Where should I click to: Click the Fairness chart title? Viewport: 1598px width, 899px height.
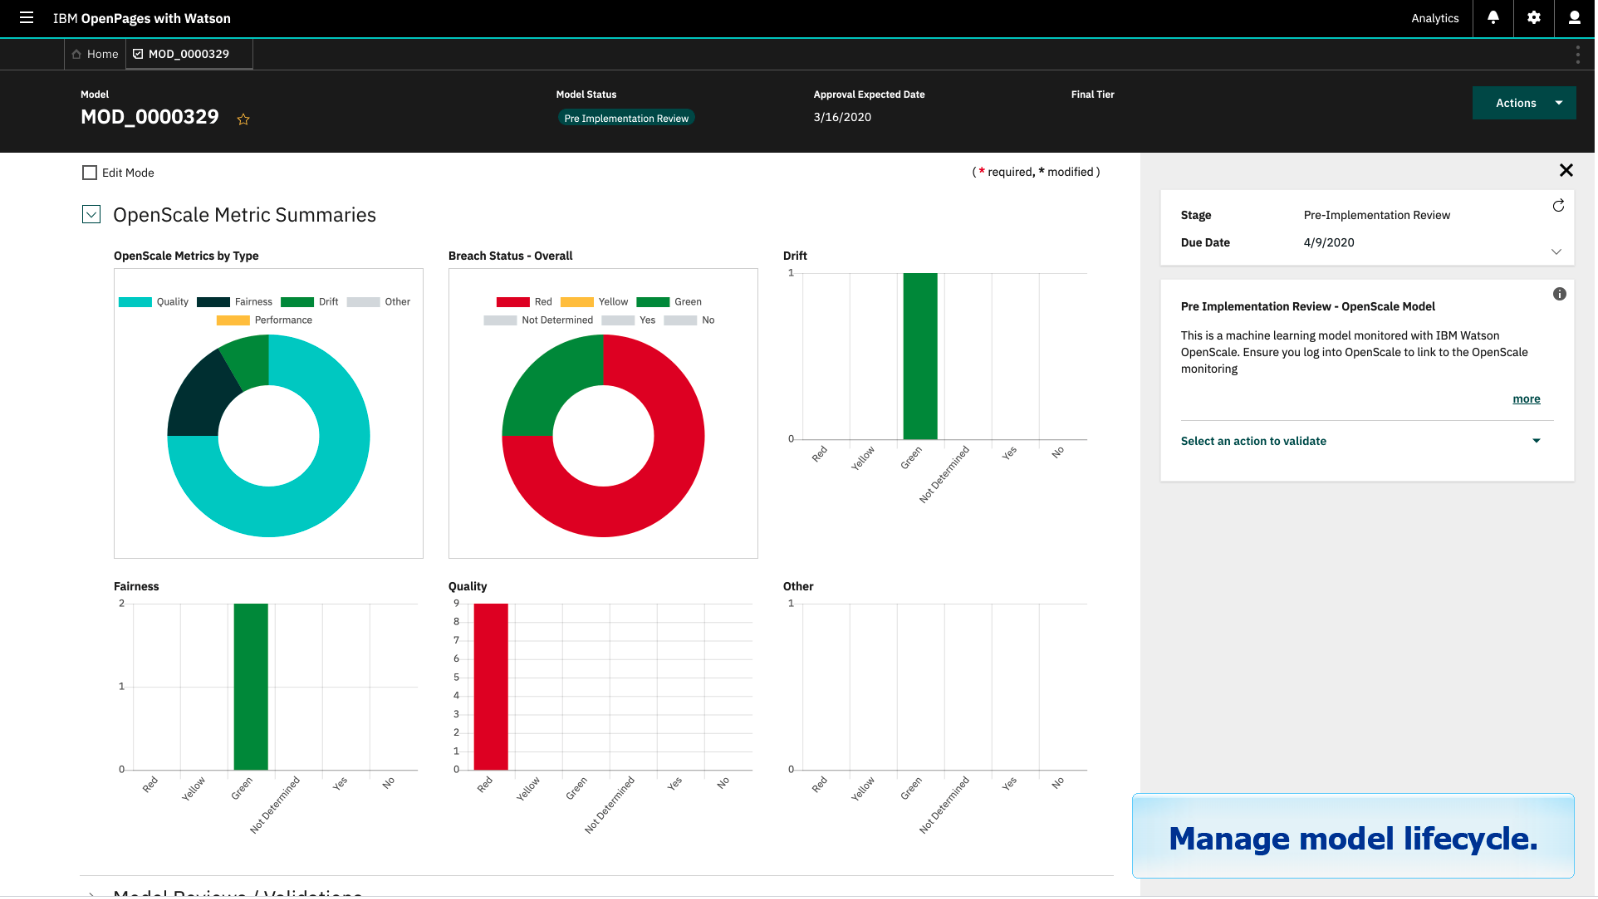click(136, 587)
